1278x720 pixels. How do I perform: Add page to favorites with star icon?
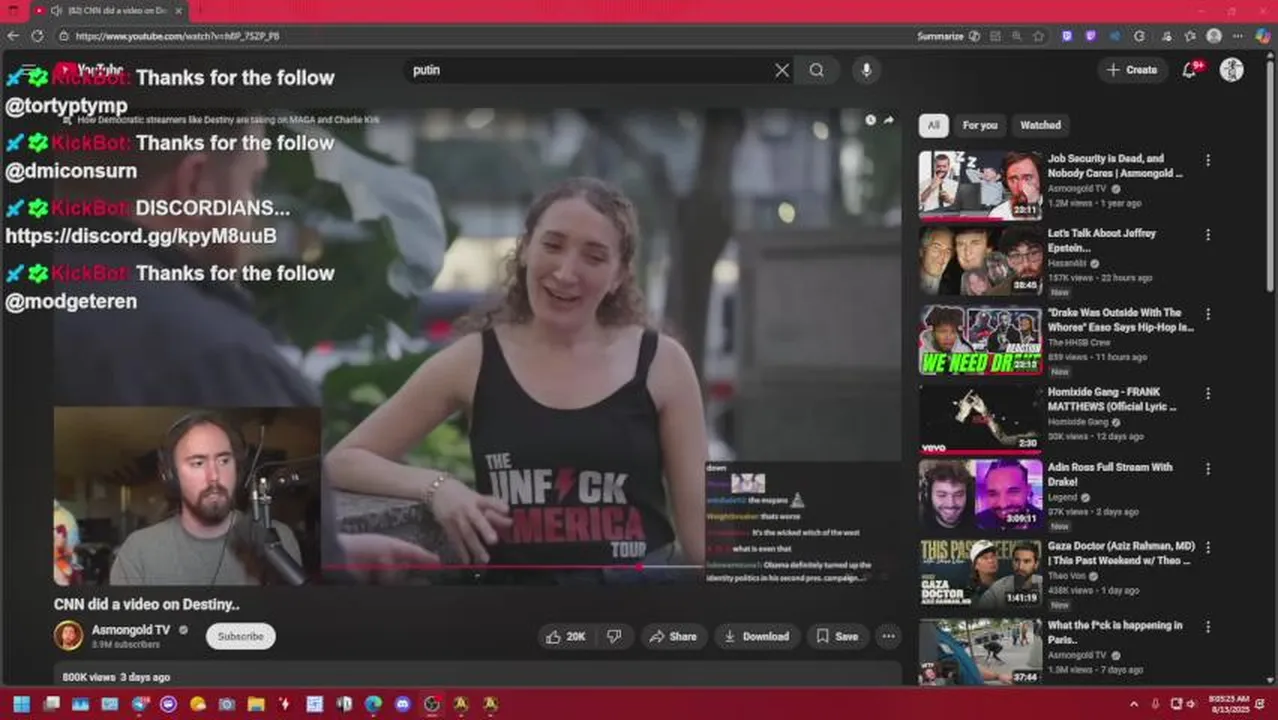point(1039,36)
